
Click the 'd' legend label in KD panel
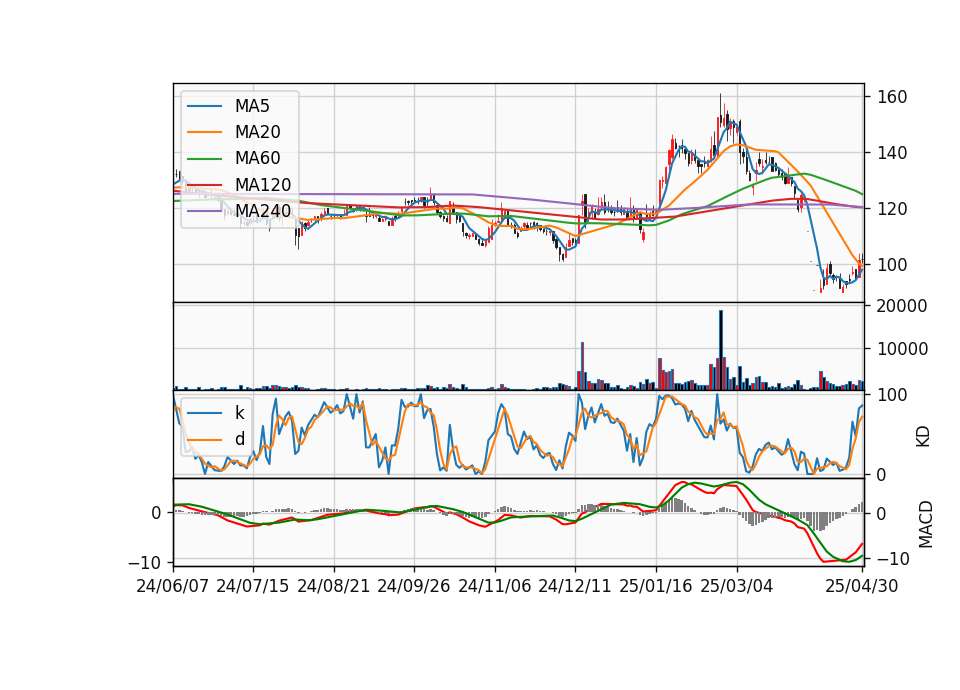click(240, 439)
